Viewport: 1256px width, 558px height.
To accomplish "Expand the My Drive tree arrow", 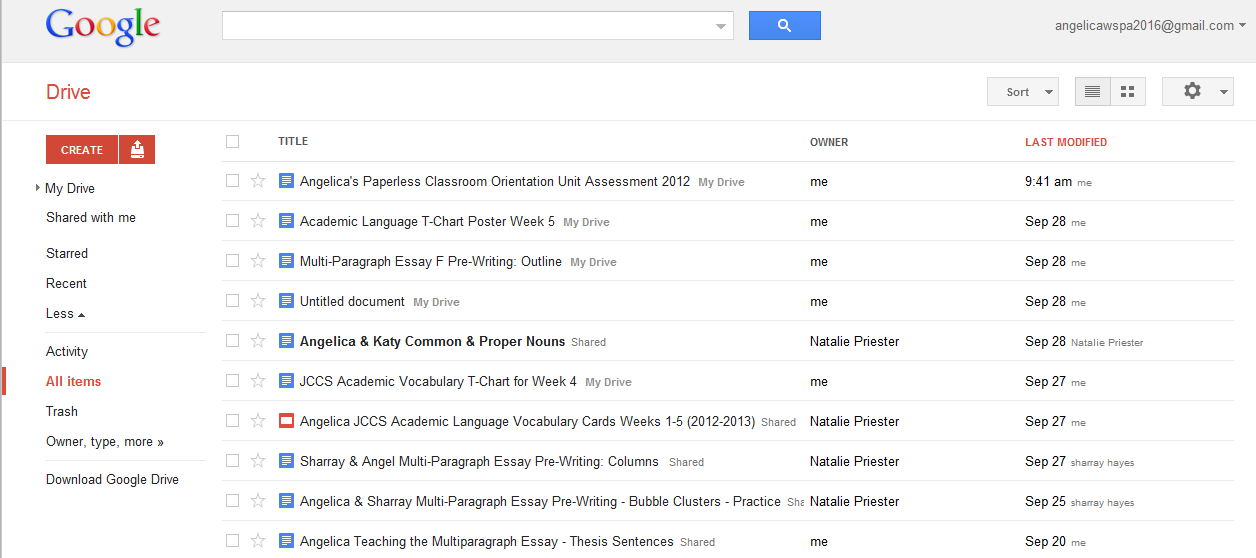I will click(38, 188).
